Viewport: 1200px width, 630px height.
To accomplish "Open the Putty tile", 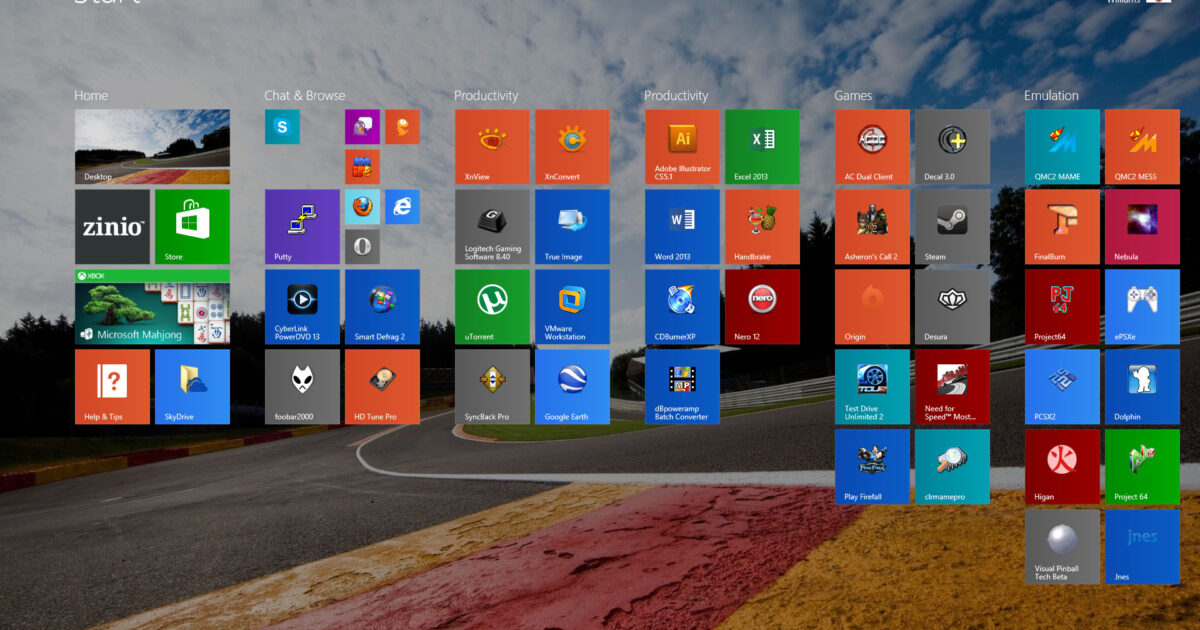I will [x=302, y=227].
